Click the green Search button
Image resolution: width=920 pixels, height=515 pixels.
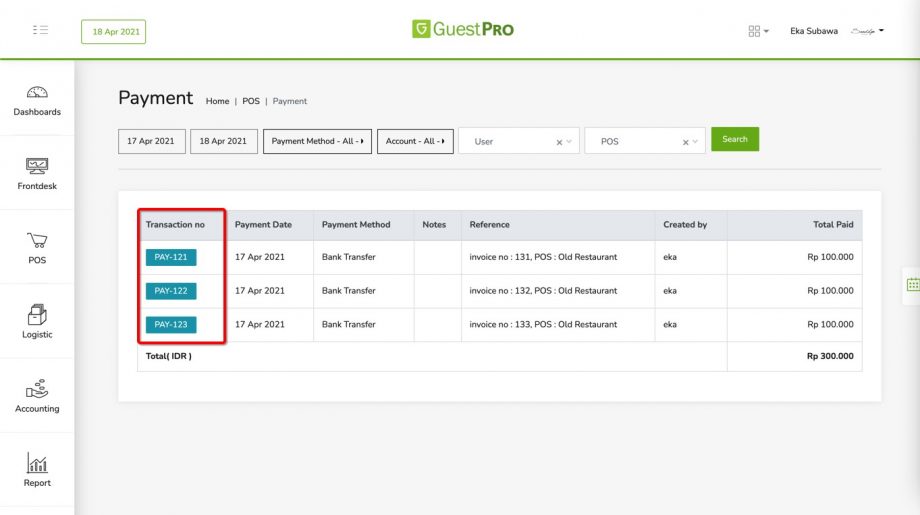(735, 139)
